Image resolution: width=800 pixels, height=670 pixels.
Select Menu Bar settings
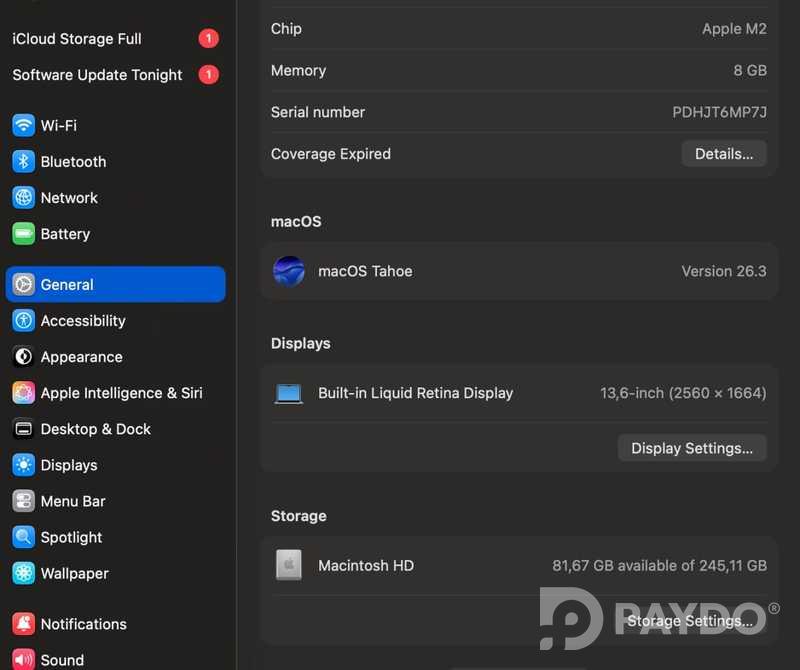pos(115,502)
